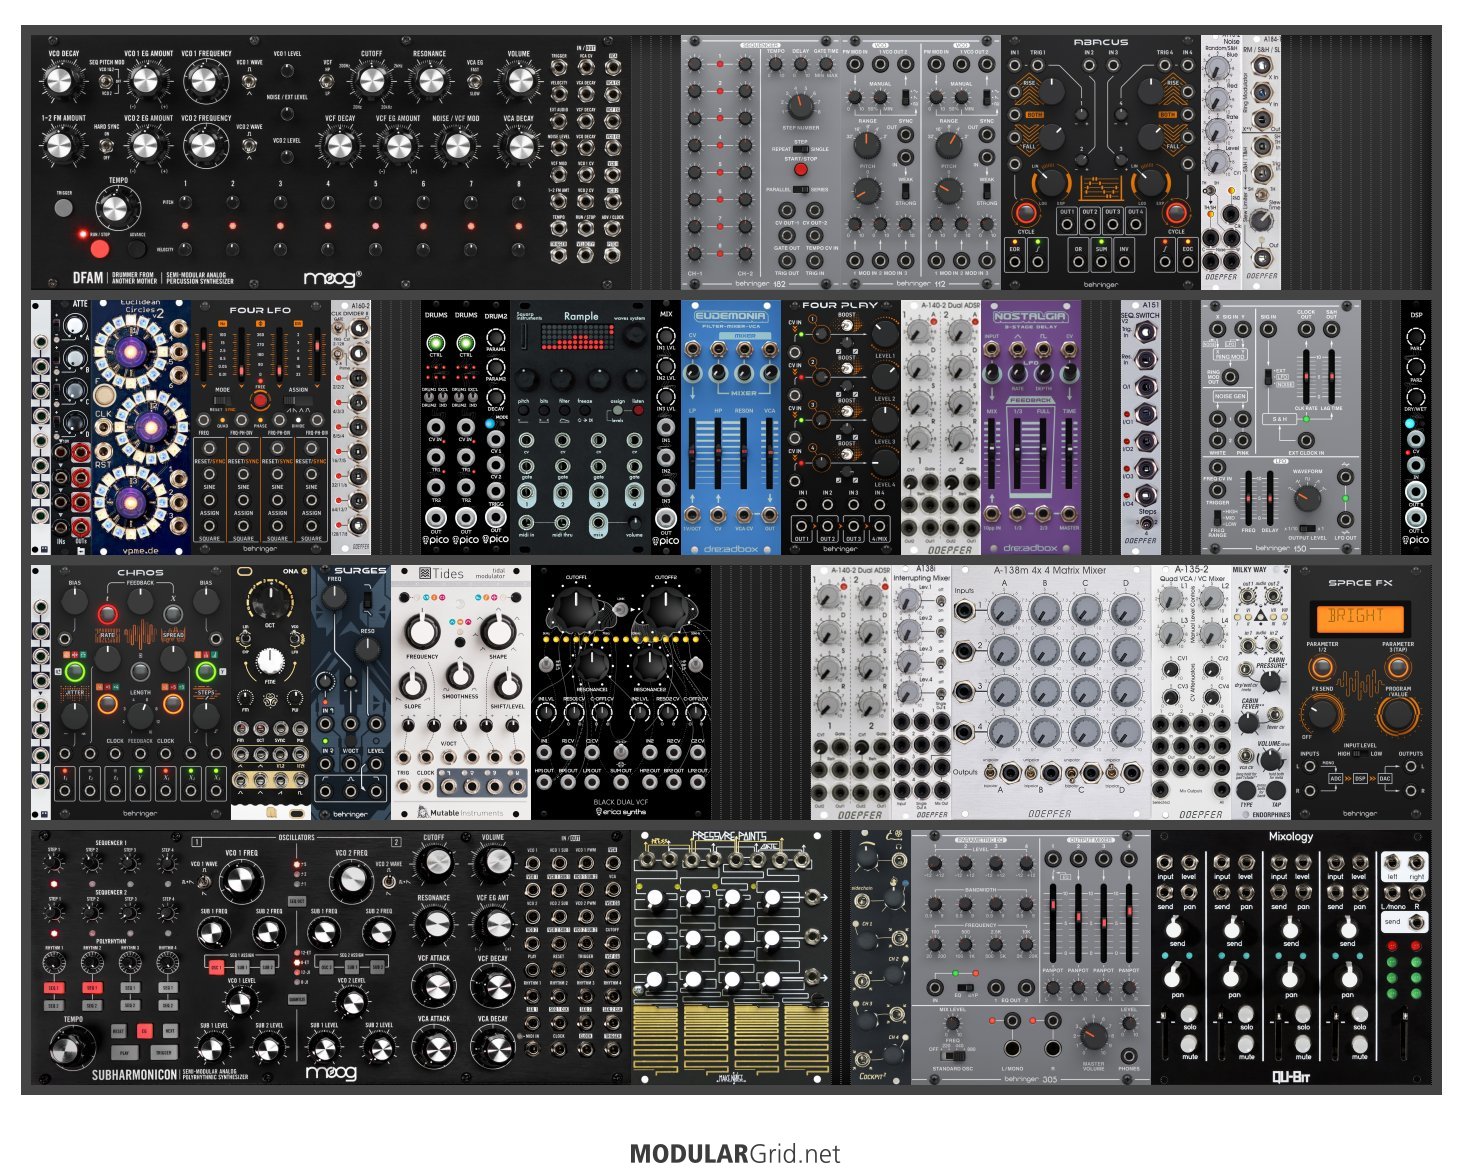Toggle the DFAM VCO 2 WAVE switch

click(248, 146)
